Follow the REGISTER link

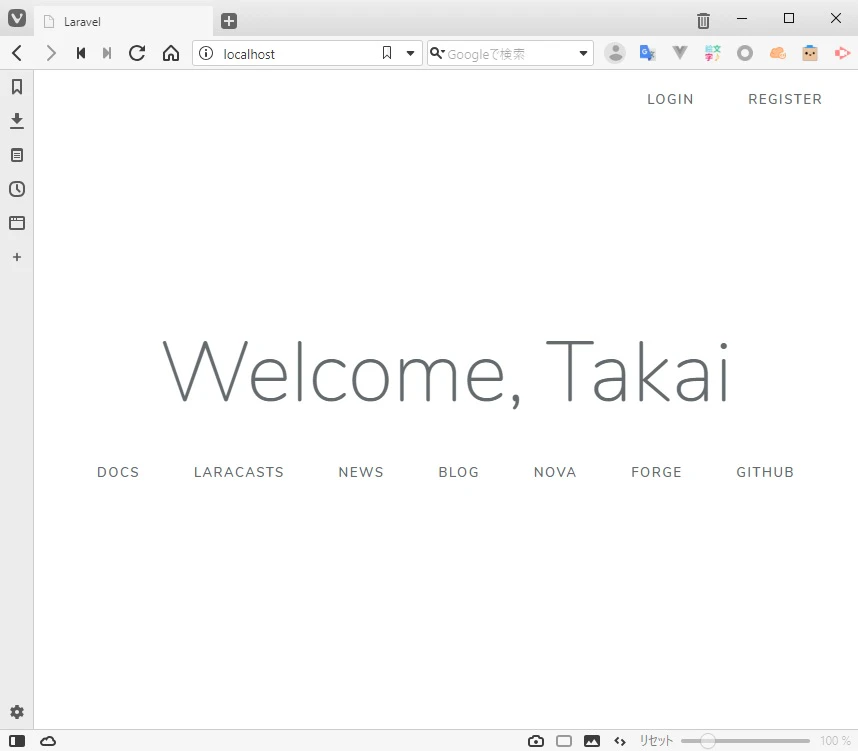[x=785, y=99]
